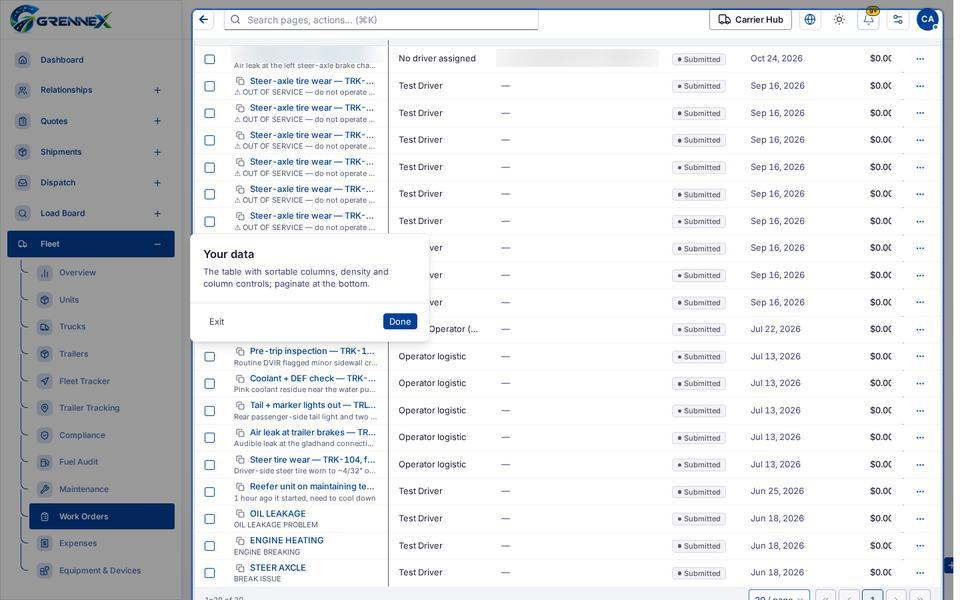Open the language globe icon
Screen dimensions: 960x600
pyautogui.click(x=810, y=20)
